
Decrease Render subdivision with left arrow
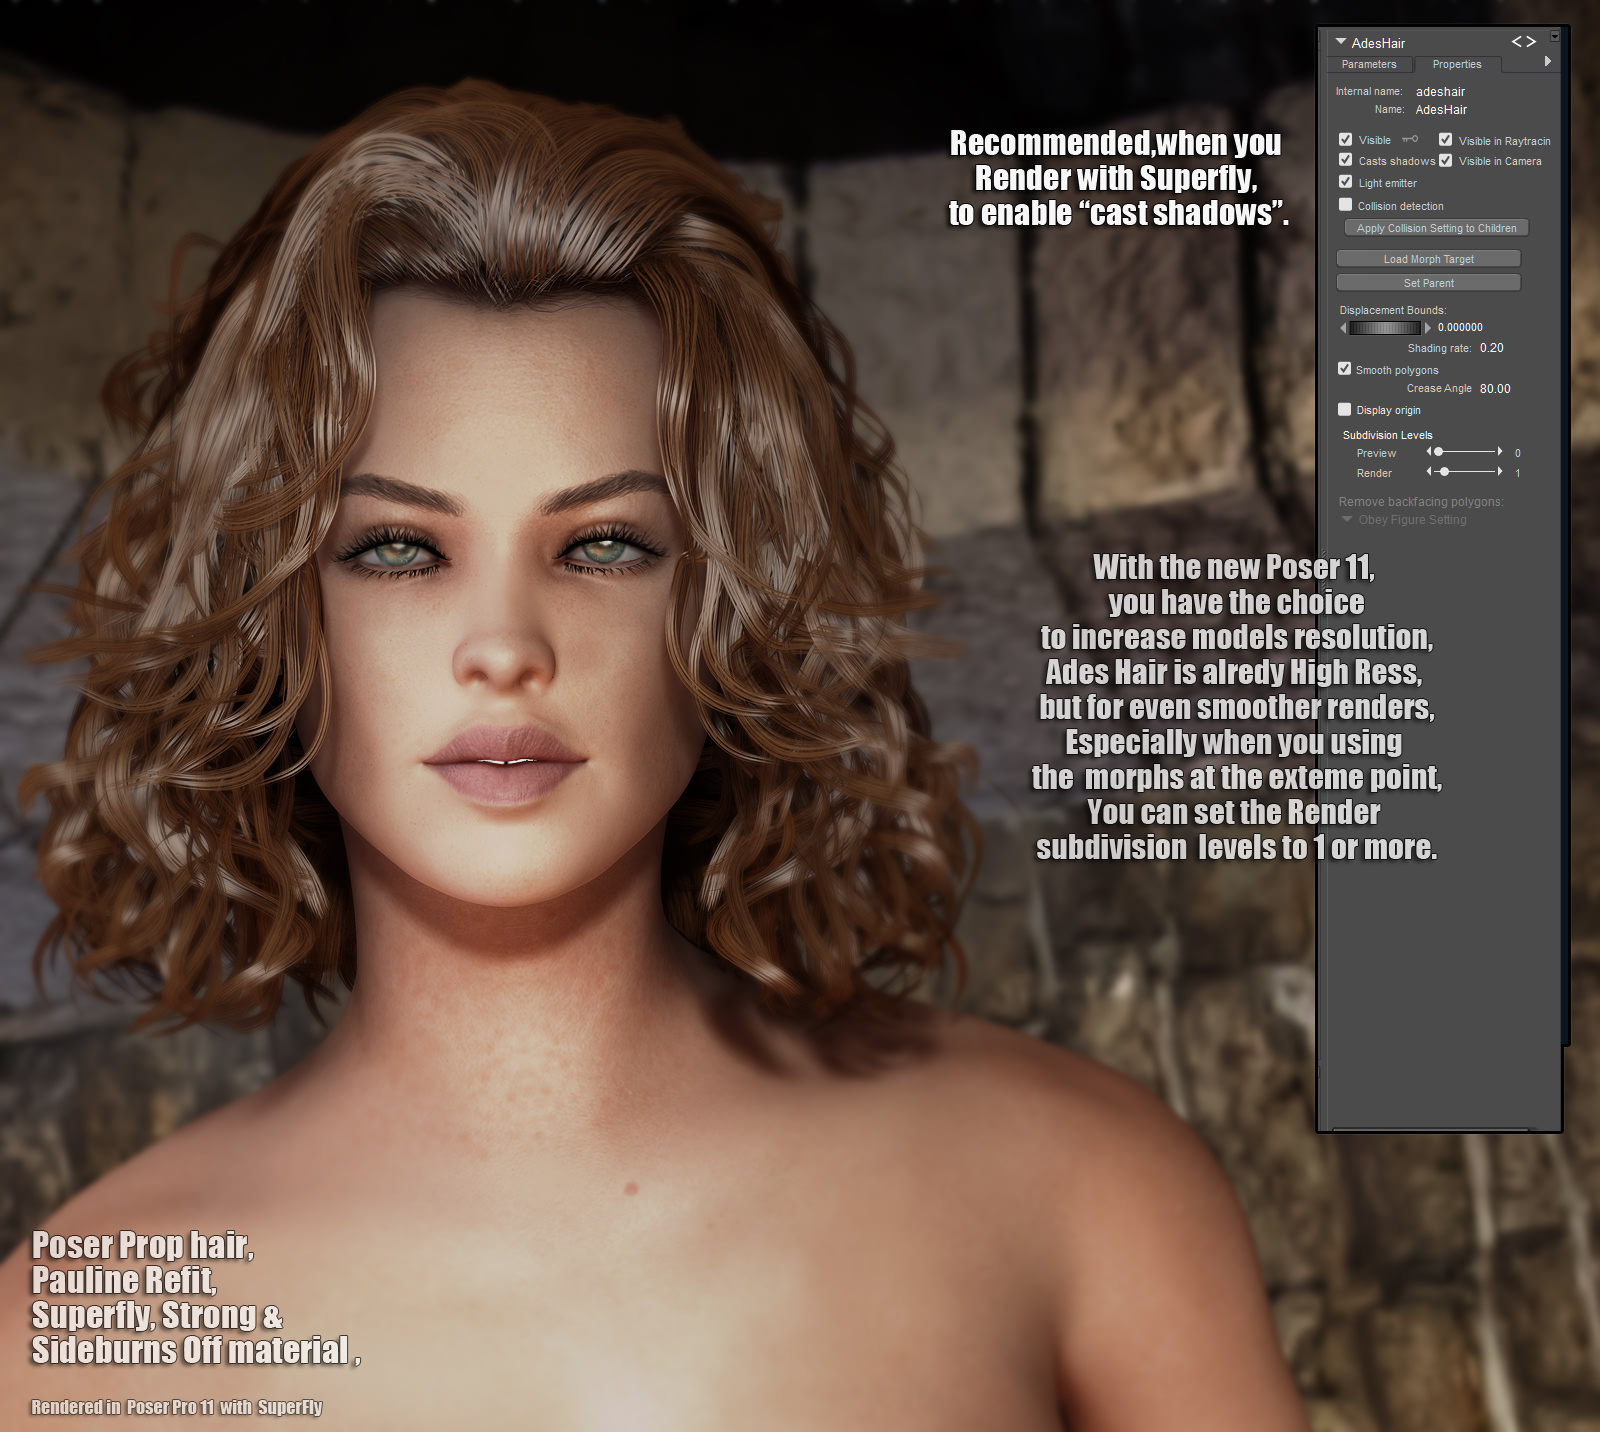coord(1429,471)
